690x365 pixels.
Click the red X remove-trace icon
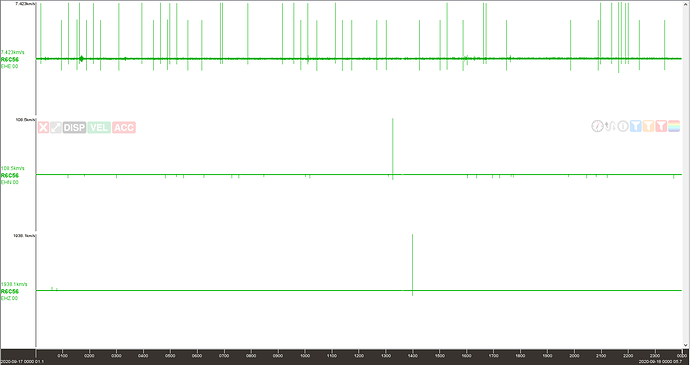[43, 128]
